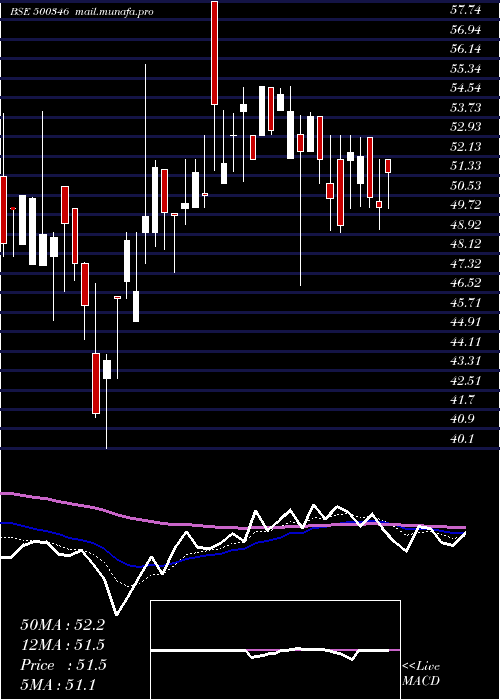Select the 40.9 axis value

point(462,419)
